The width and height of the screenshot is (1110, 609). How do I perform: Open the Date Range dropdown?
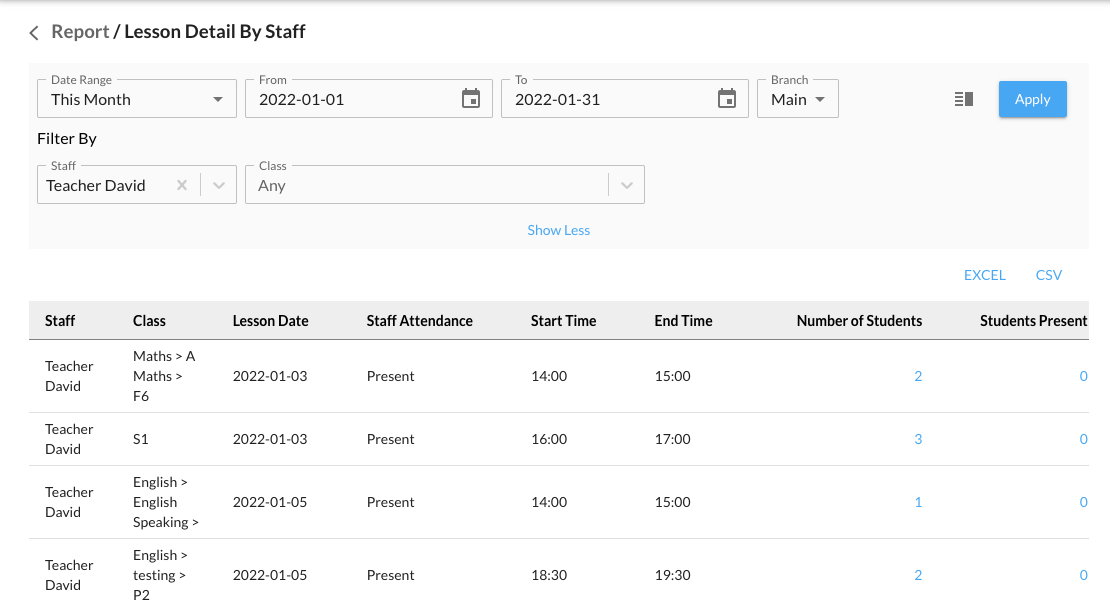tap(136, 99)
